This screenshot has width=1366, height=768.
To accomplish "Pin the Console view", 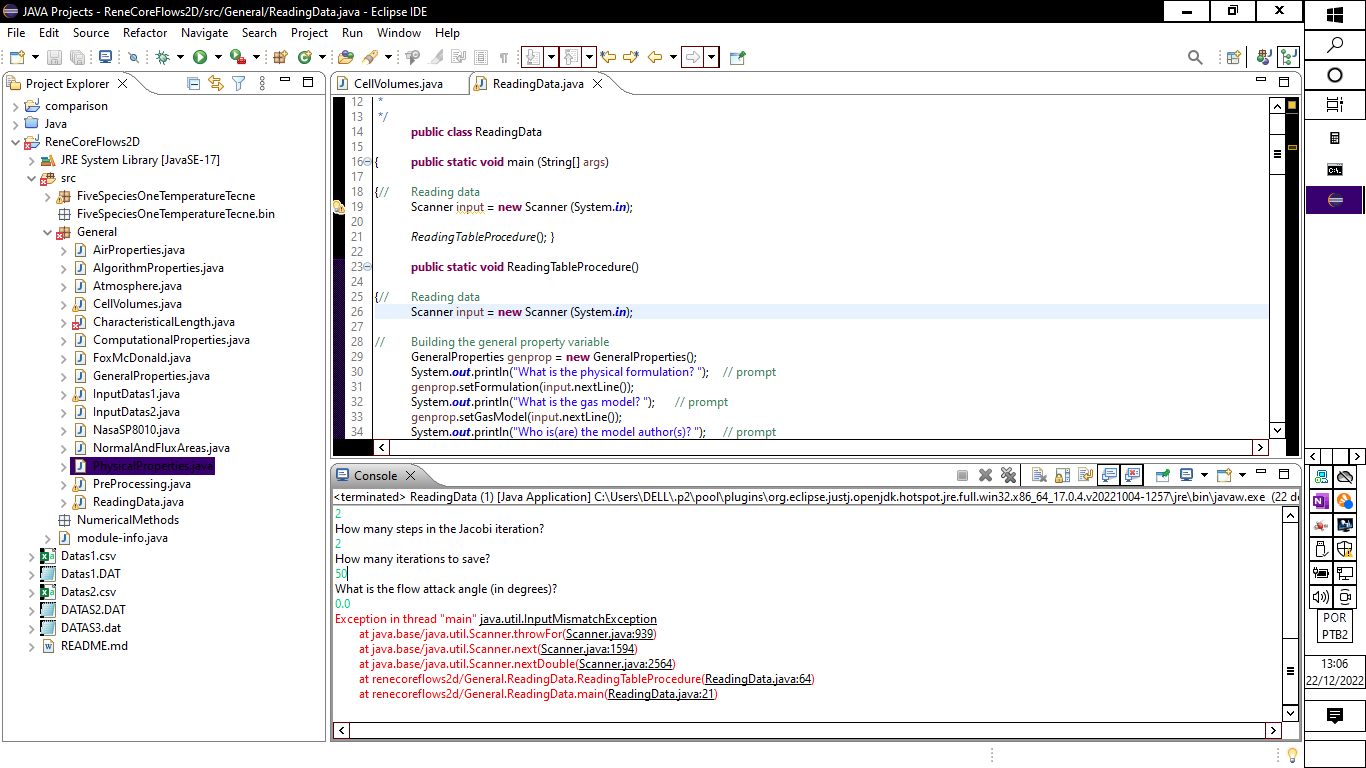I will [x=1163, y=476].
